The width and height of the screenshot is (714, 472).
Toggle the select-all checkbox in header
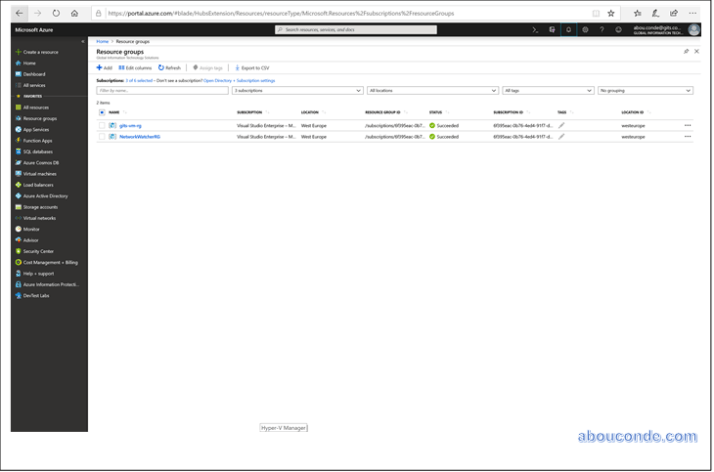101,112
